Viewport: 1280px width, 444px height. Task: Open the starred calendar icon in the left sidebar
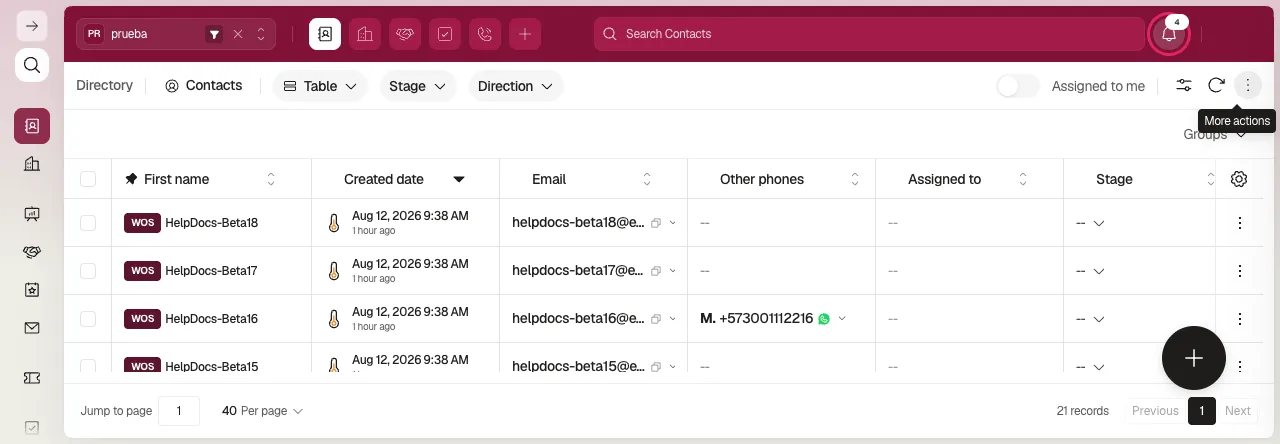pyautogui.click(x=32, y=289)
